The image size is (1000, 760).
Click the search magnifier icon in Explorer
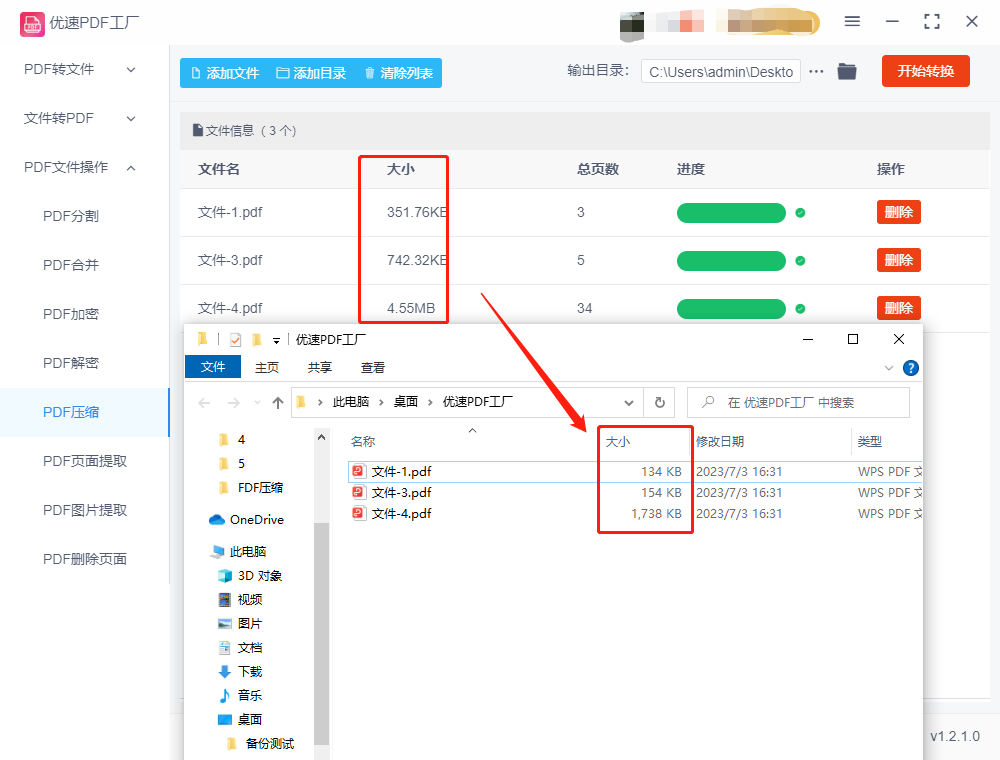(708, 402)
